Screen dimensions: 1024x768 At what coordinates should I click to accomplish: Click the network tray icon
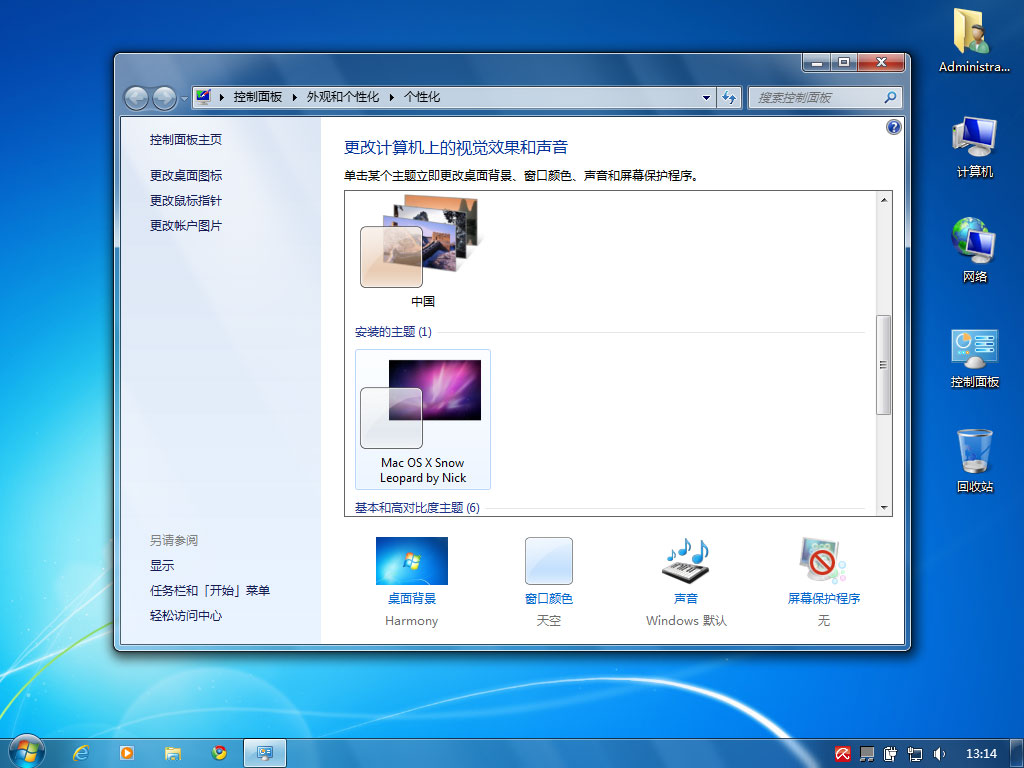pos(915,754)
